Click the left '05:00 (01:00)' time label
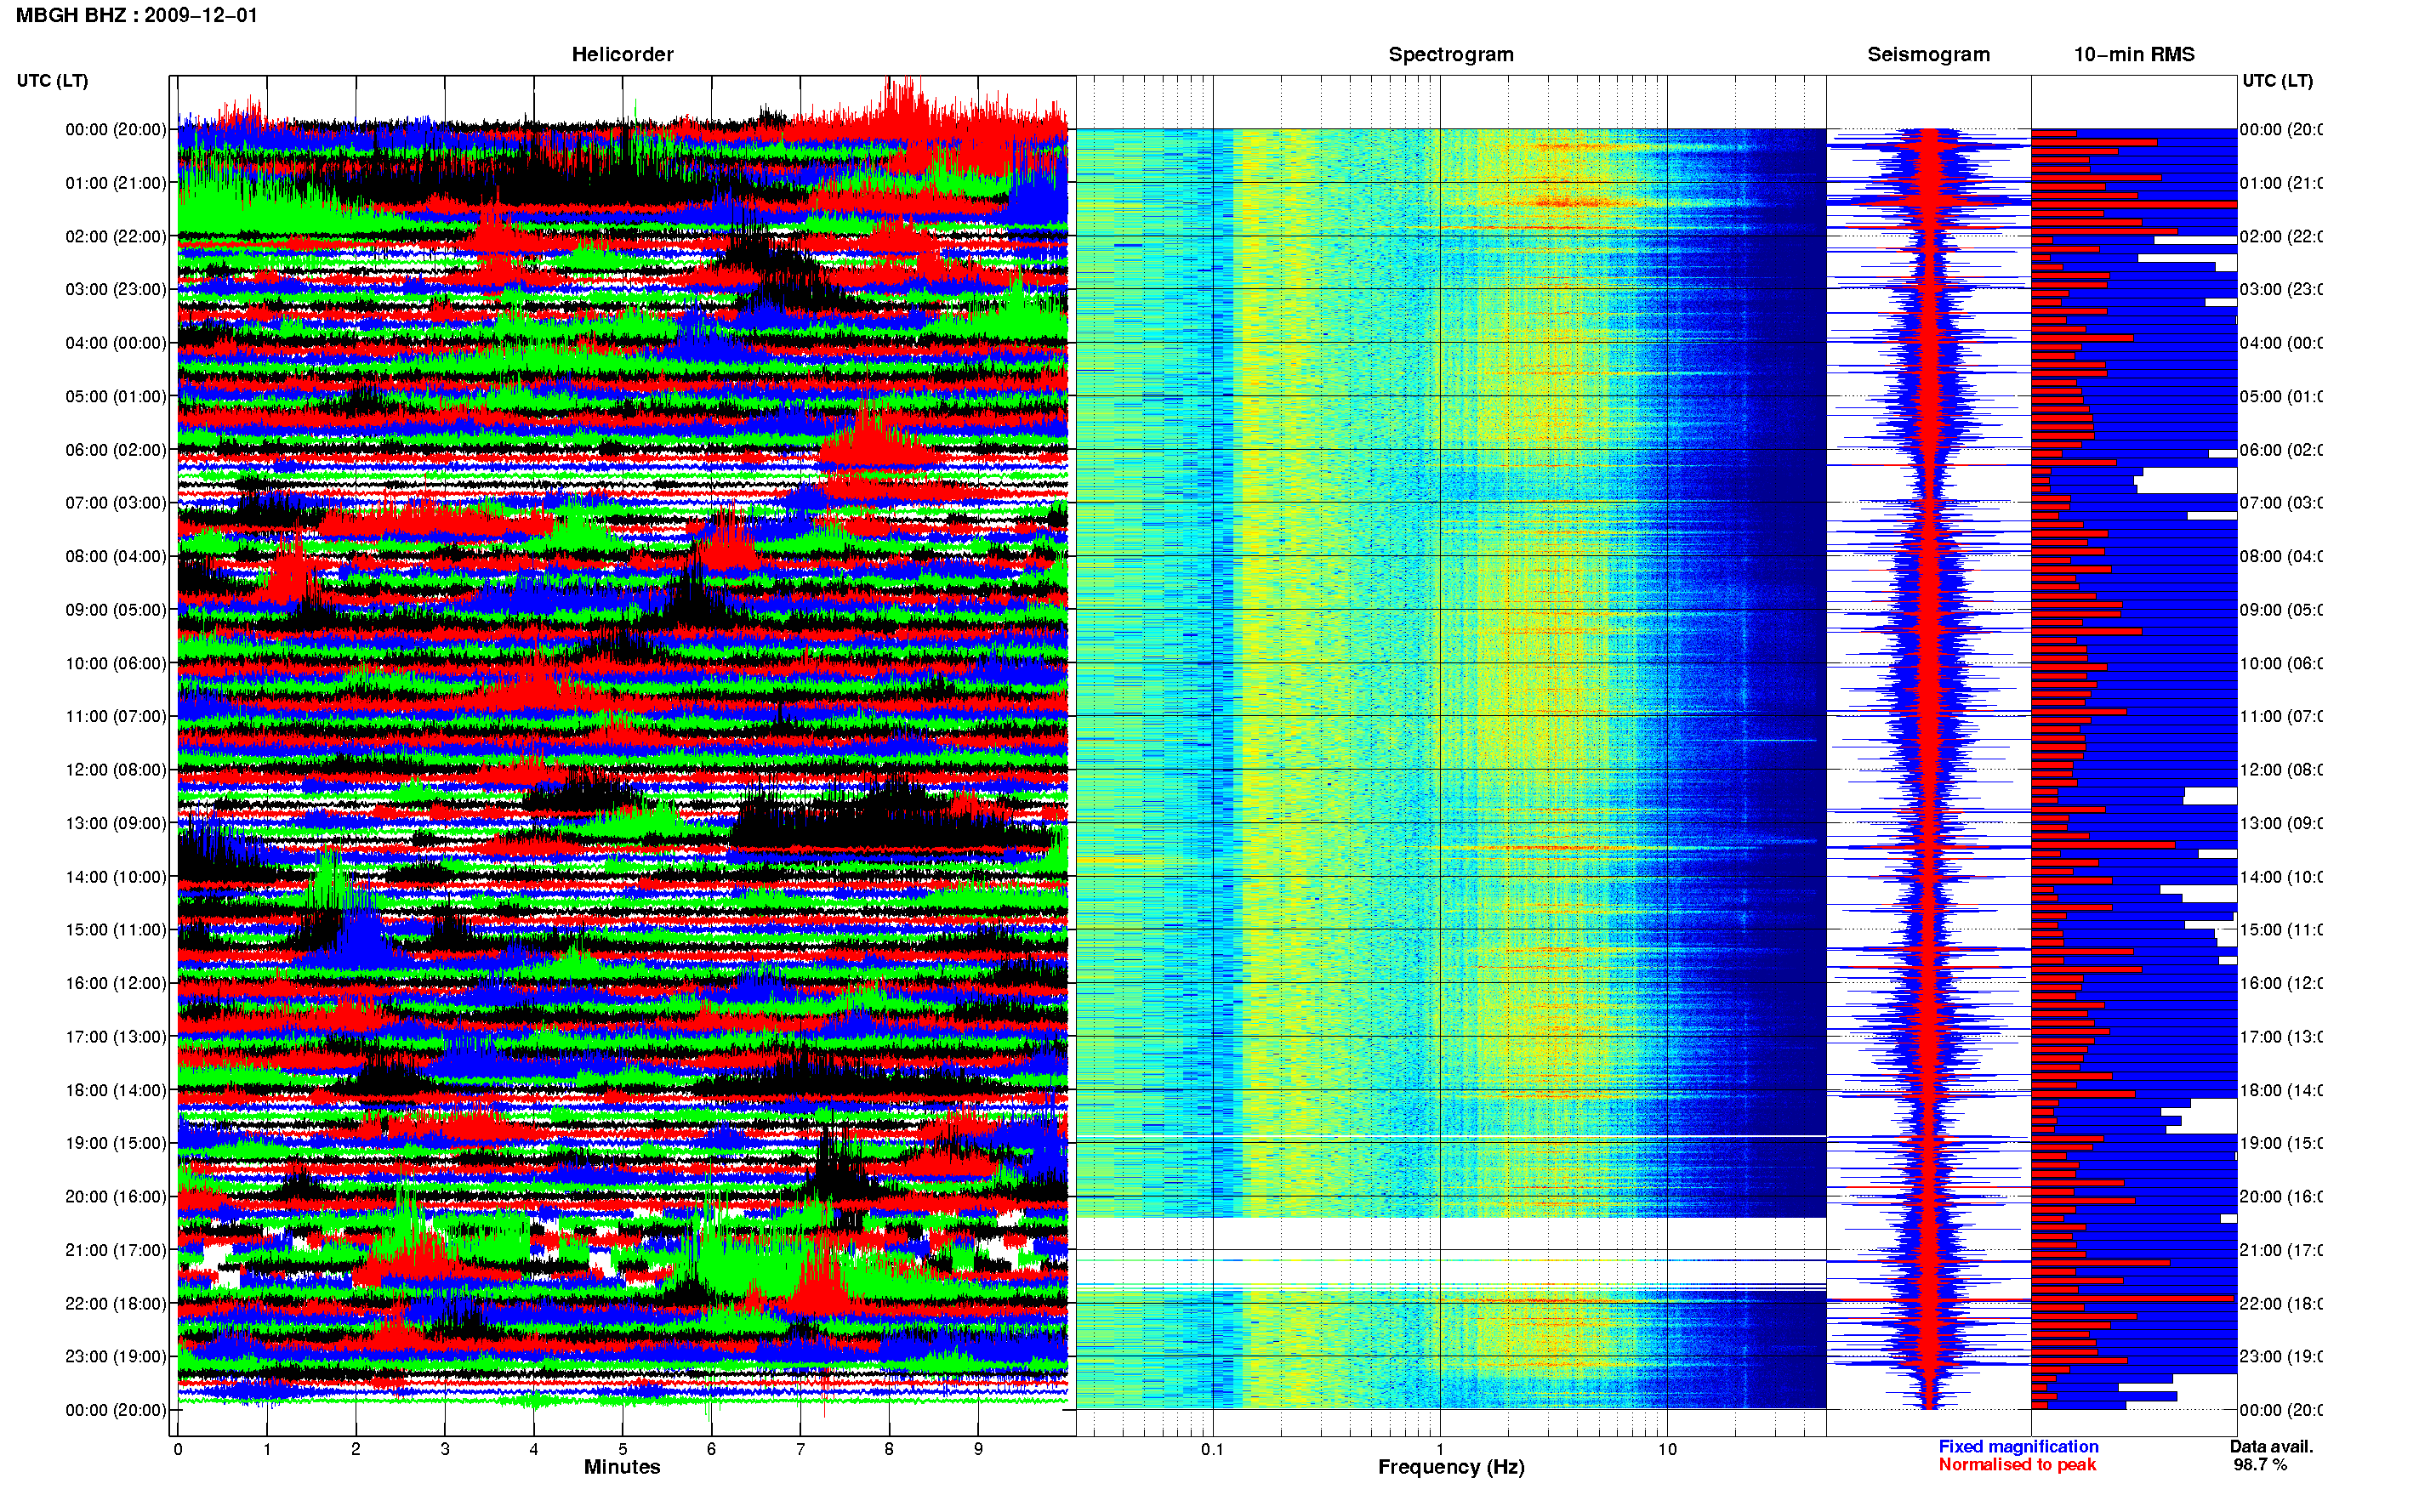The image size is (2419, 1512). click(116, 396)
